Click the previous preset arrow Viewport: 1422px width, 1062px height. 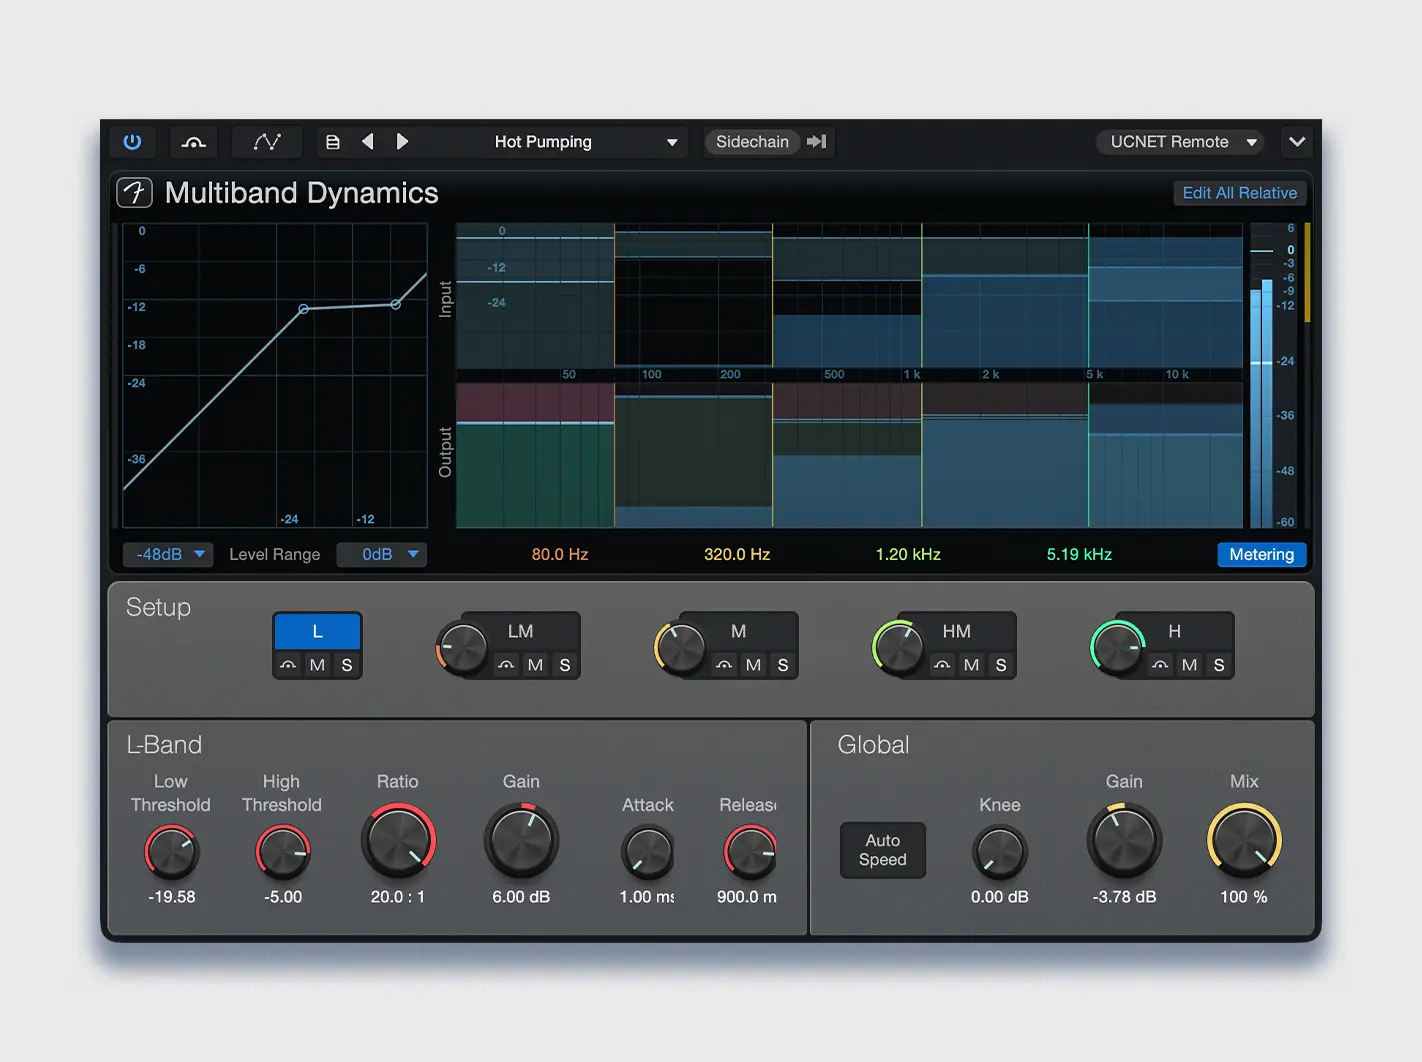click(367, 141)
